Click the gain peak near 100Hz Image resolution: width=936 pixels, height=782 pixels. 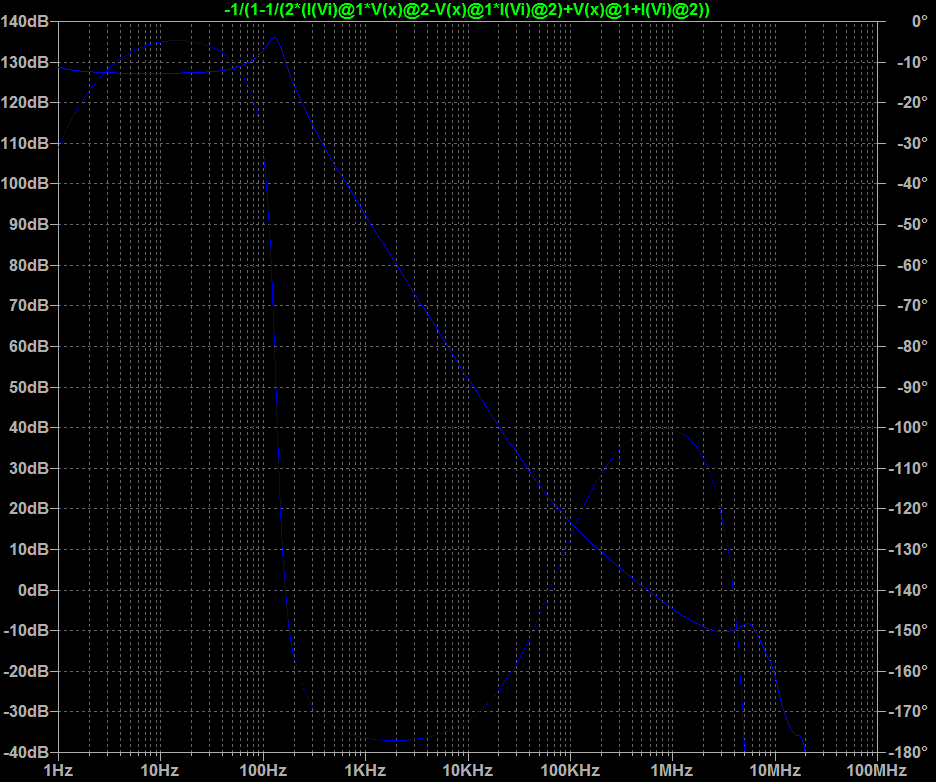pyautogui.click(x=275, y=38)
